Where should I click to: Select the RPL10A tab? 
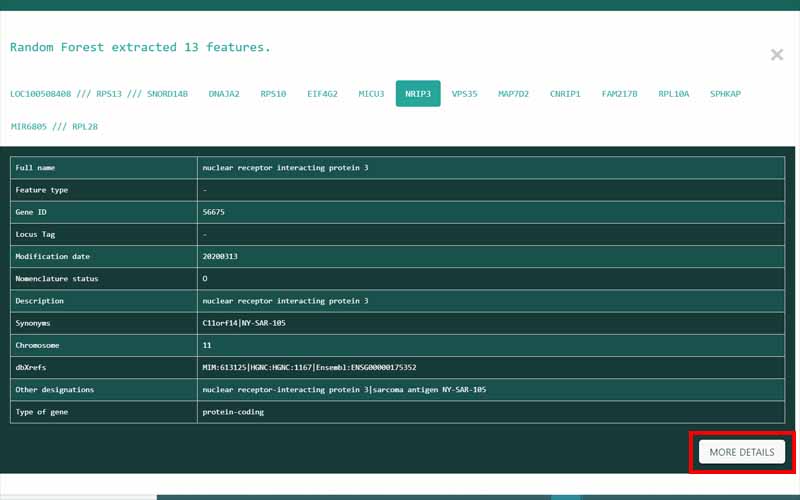673,94
